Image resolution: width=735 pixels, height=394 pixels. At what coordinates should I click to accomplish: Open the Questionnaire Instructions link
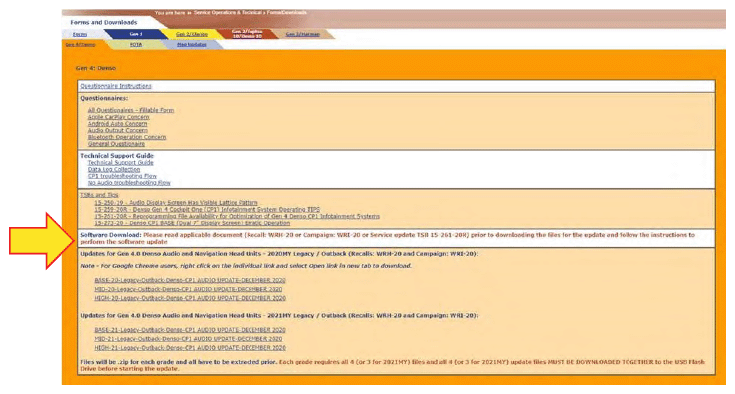pyautogui.click(x=116, y=86)
